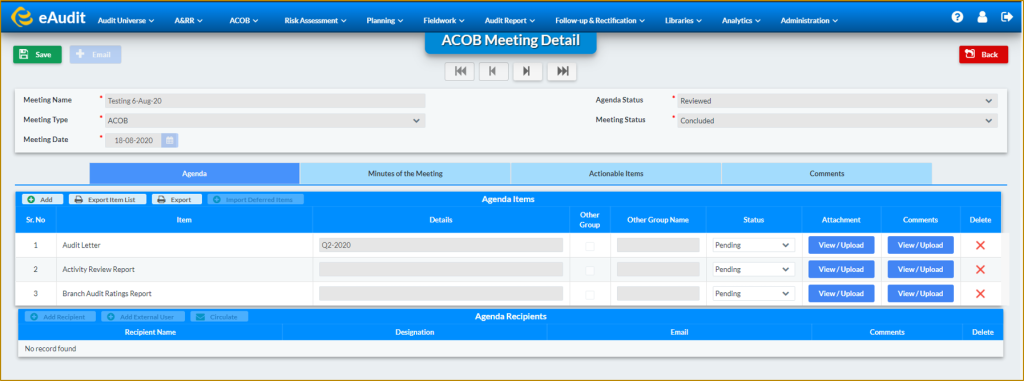The image size is (1024, 381).
Task: Open Comments View / Upload for Audit Letter
Action: pyautogui.click(x=920, y=245)
